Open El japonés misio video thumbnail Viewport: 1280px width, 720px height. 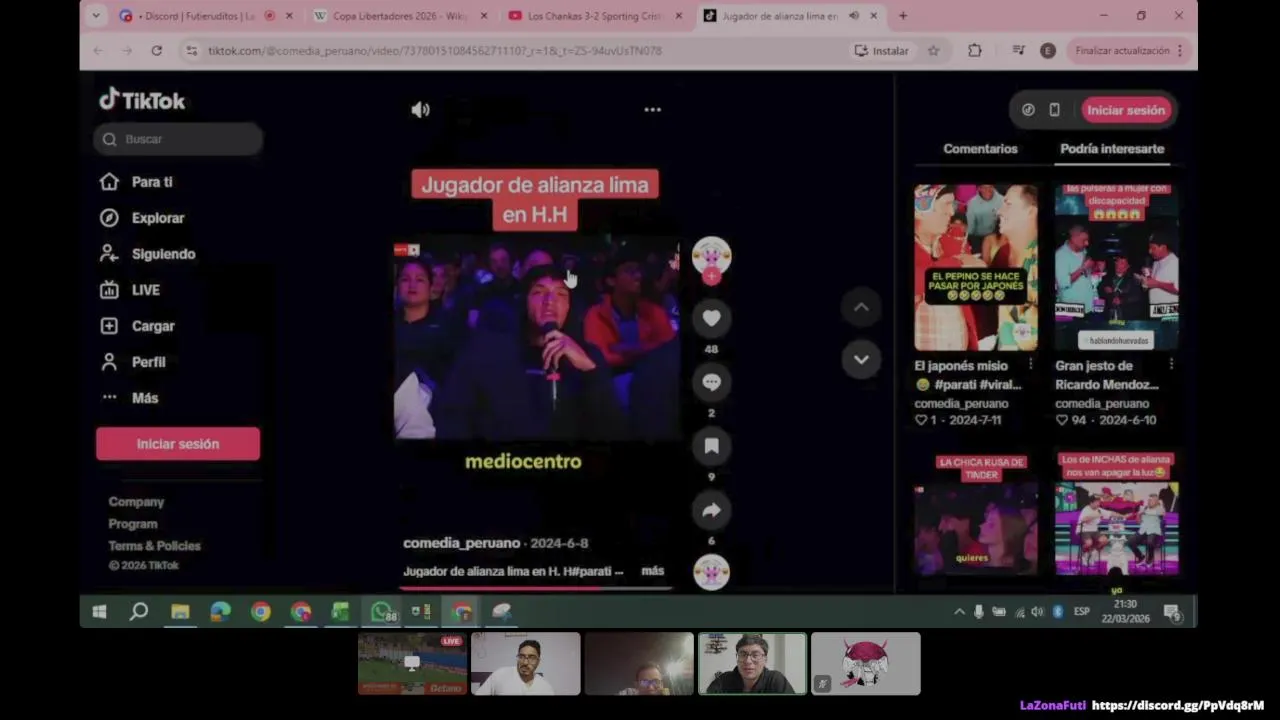[976, 267]
